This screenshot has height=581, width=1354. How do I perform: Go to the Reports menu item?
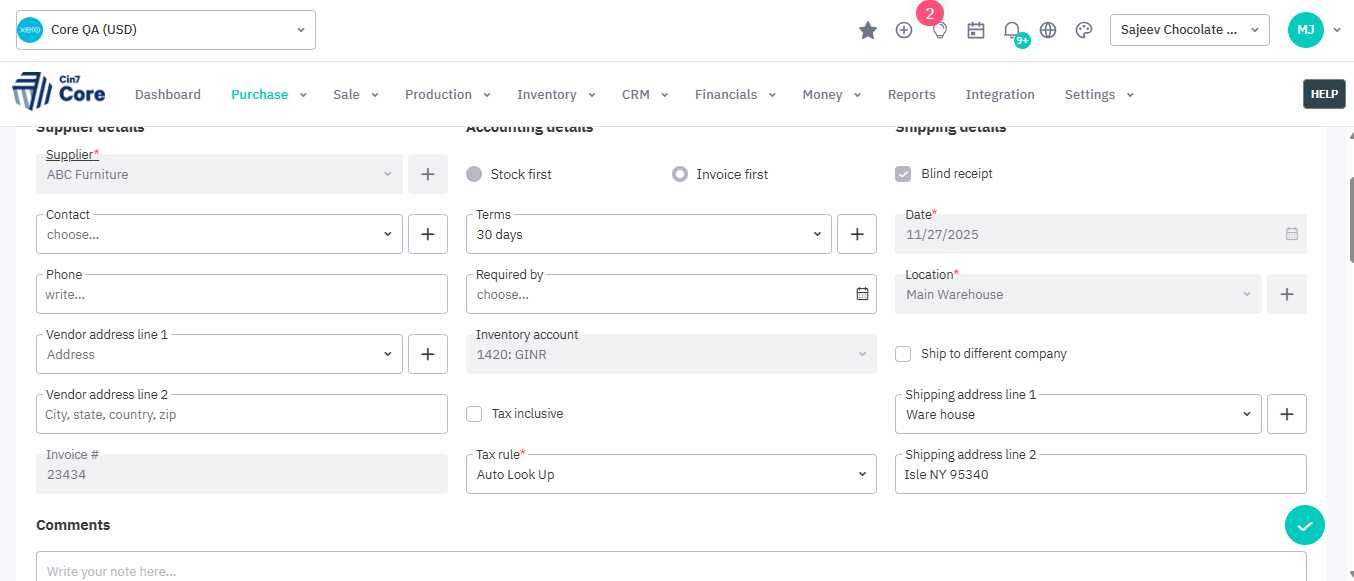[911, 95]
